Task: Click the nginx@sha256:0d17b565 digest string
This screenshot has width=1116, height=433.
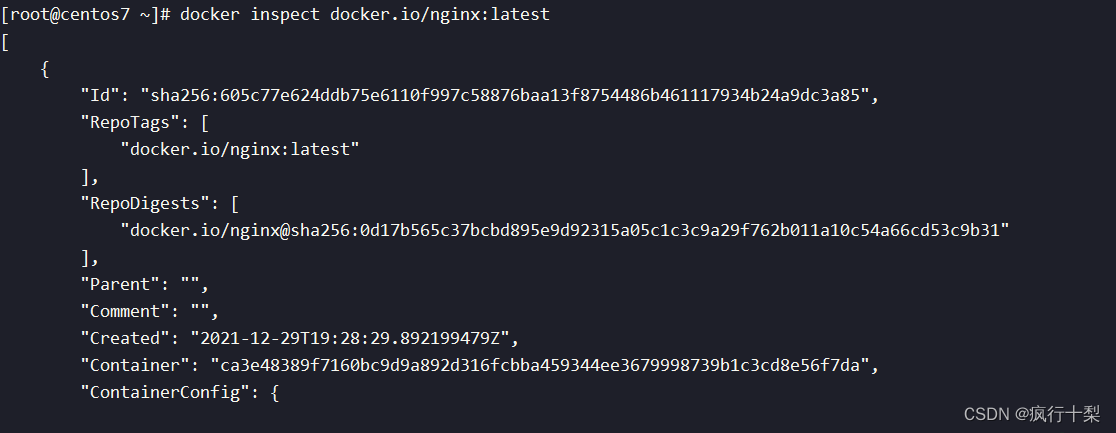Action: (x=565, y=230)
